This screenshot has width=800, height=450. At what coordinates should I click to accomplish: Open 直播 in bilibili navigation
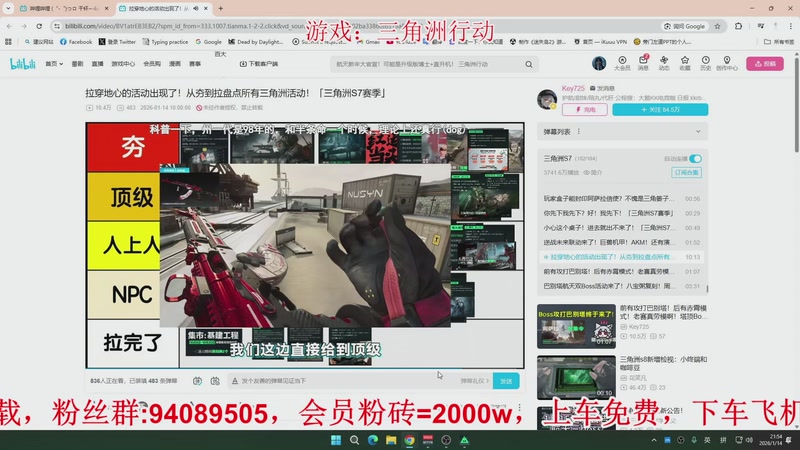tap(97, 64)
